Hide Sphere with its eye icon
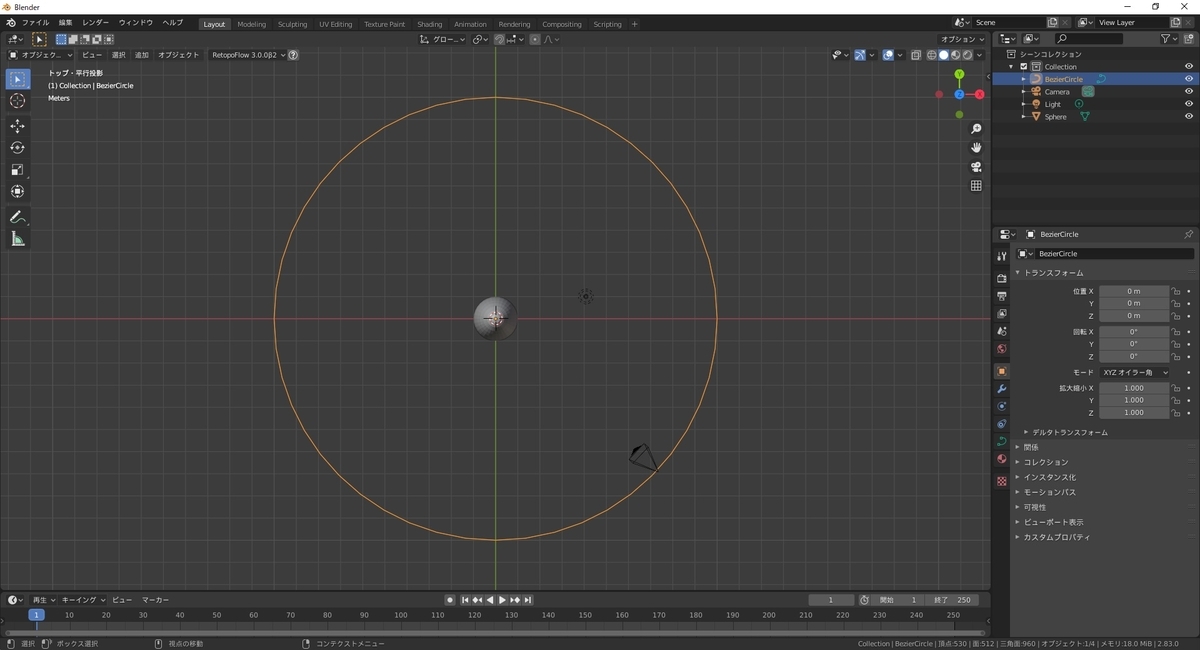This screenshot has width=1200, height=650. (1189, 117)
